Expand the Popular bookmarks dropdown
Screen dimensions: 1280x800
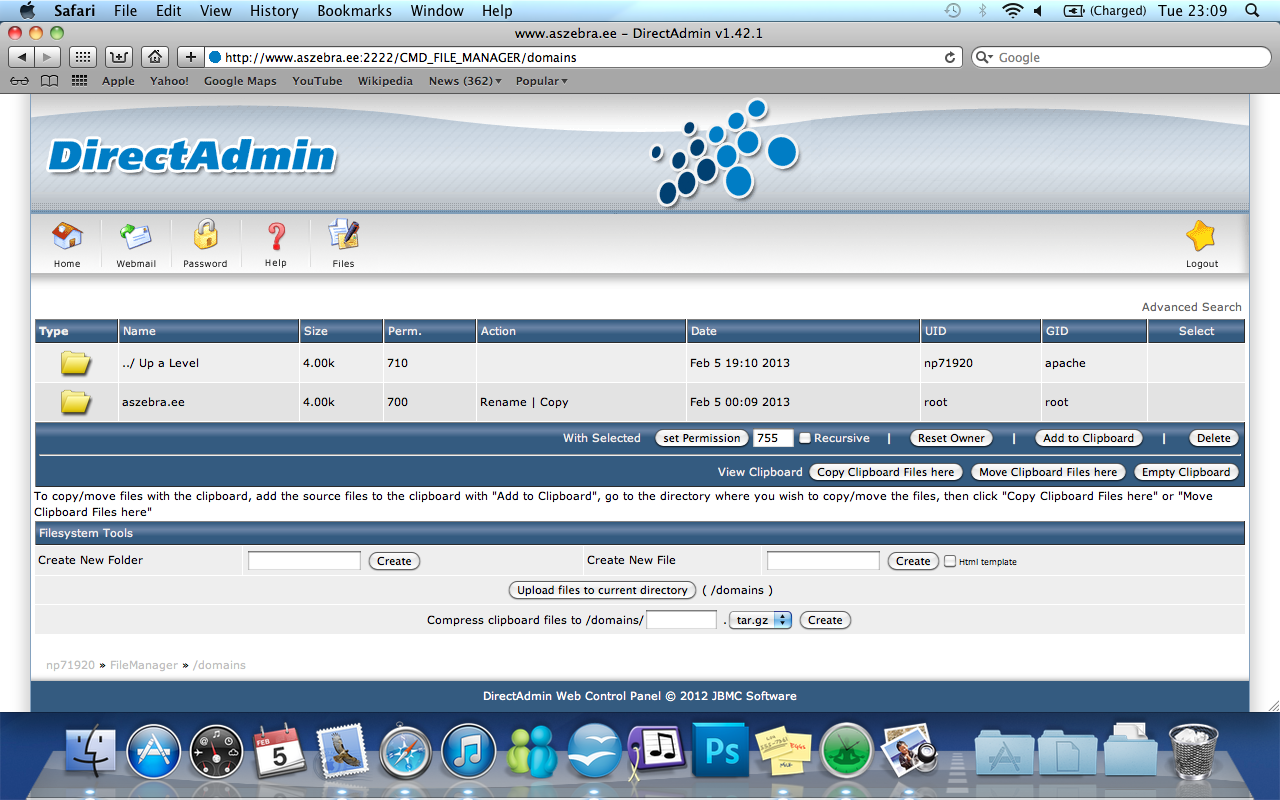point(541,81)
